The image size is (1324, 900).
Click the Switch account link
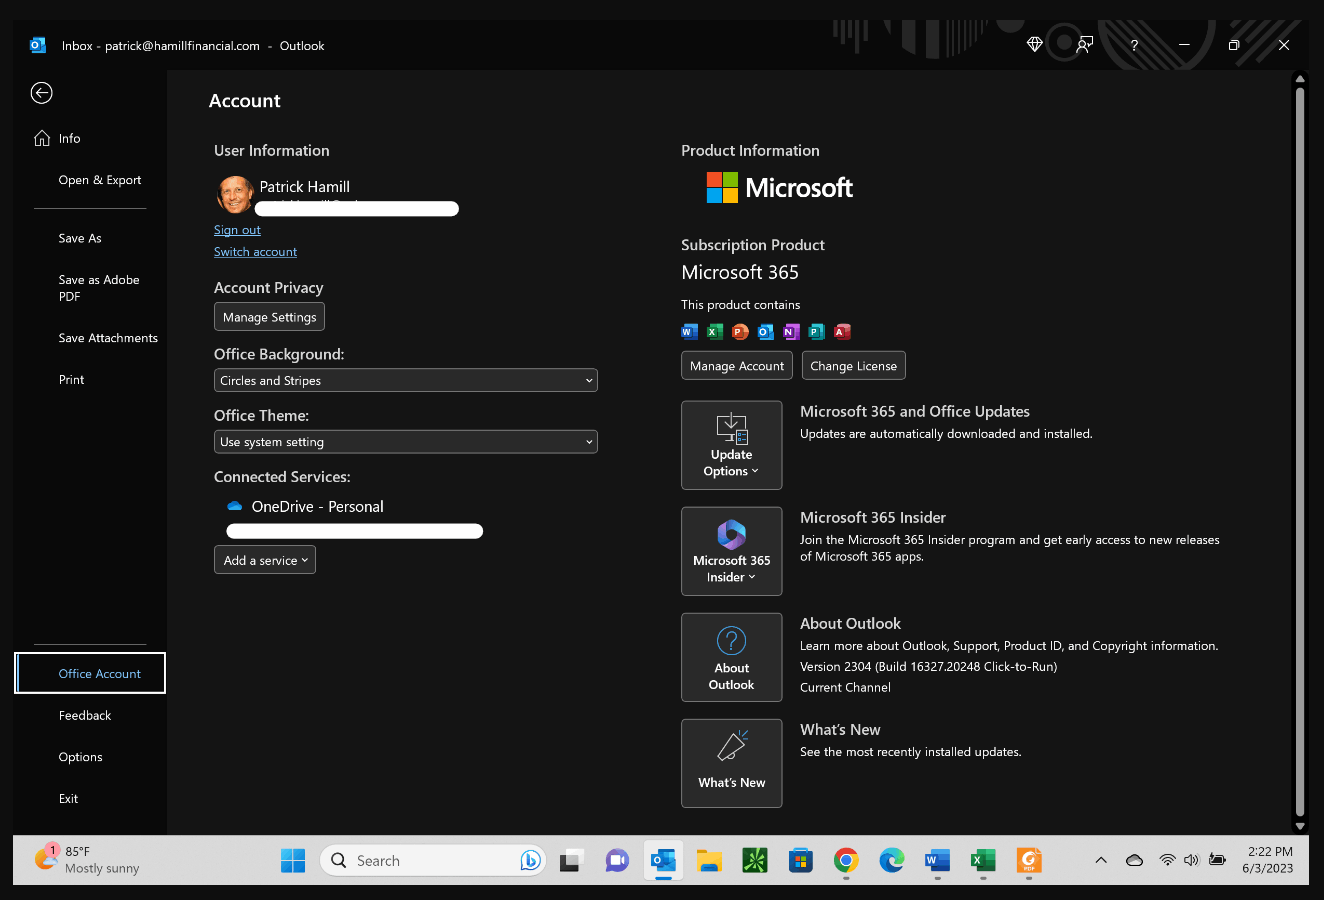coord(255,252)
